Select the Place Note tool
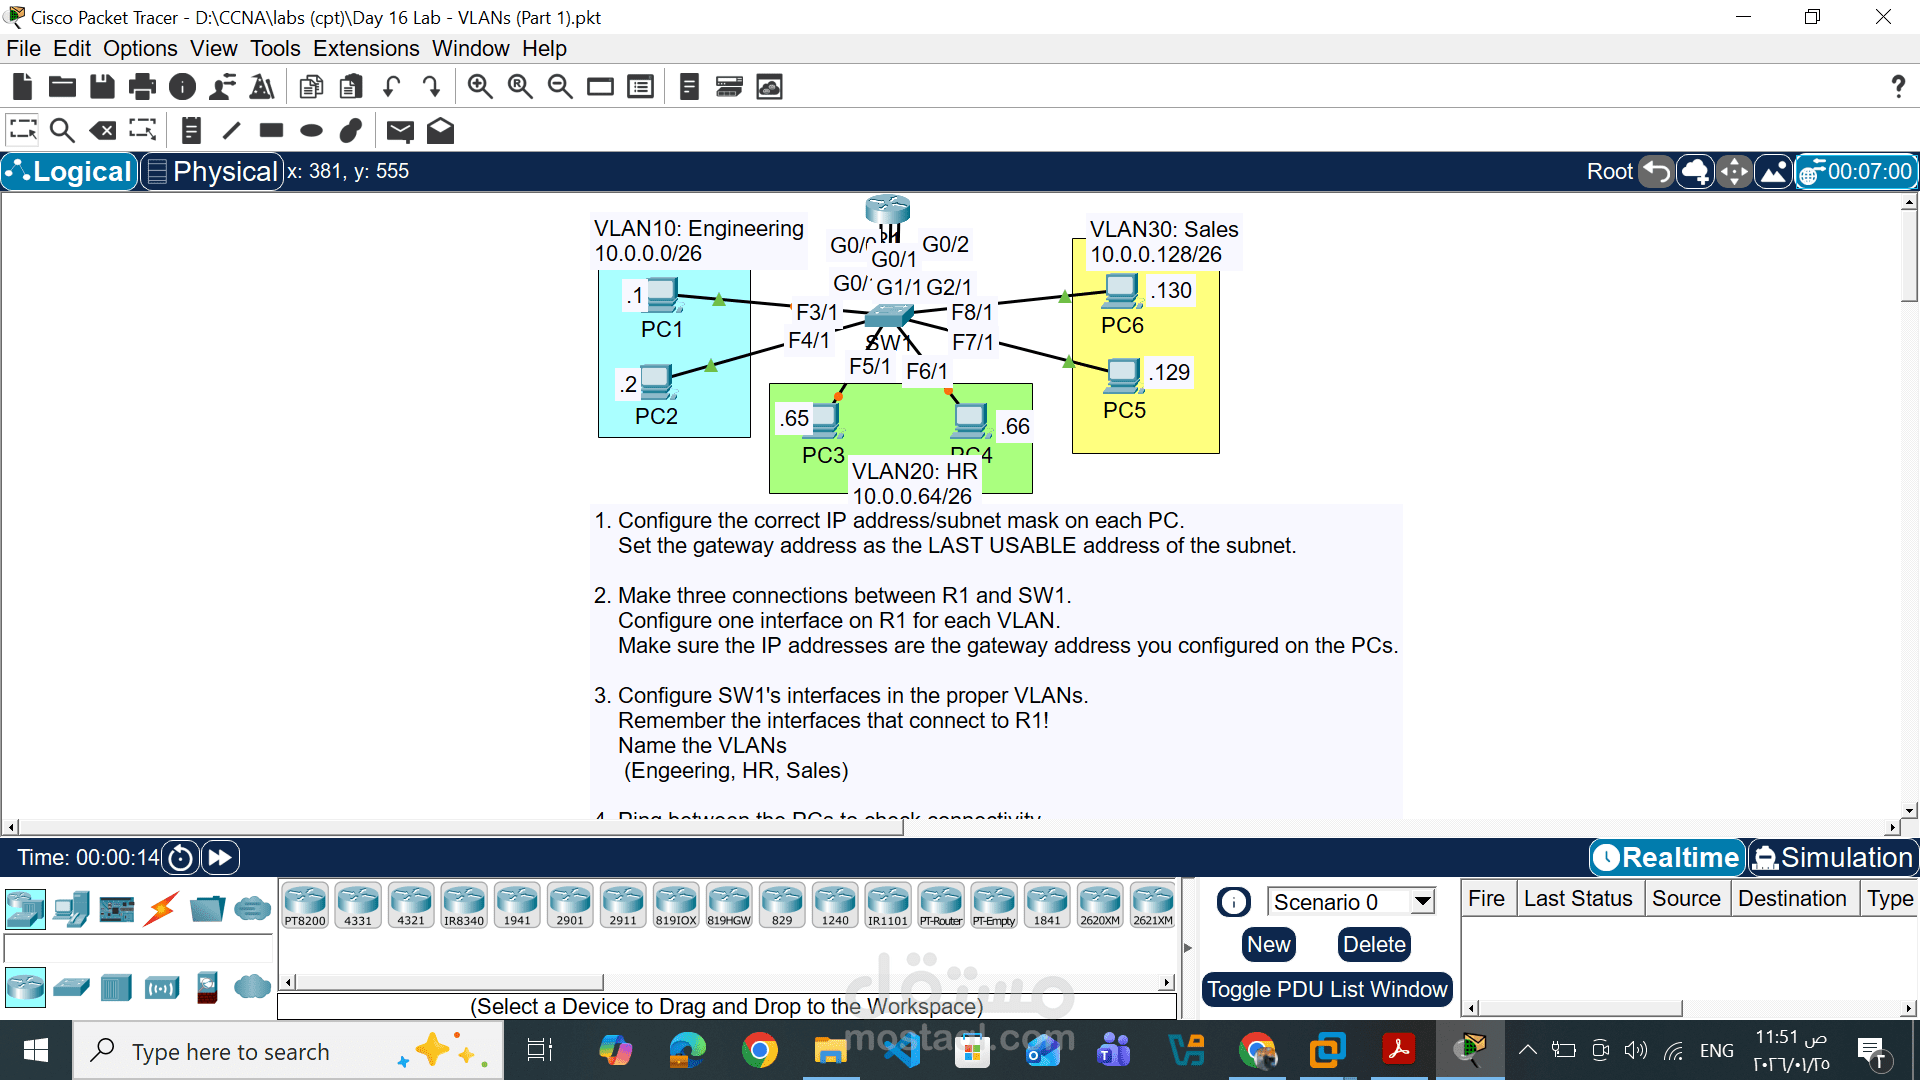 [x=191, y=130]
